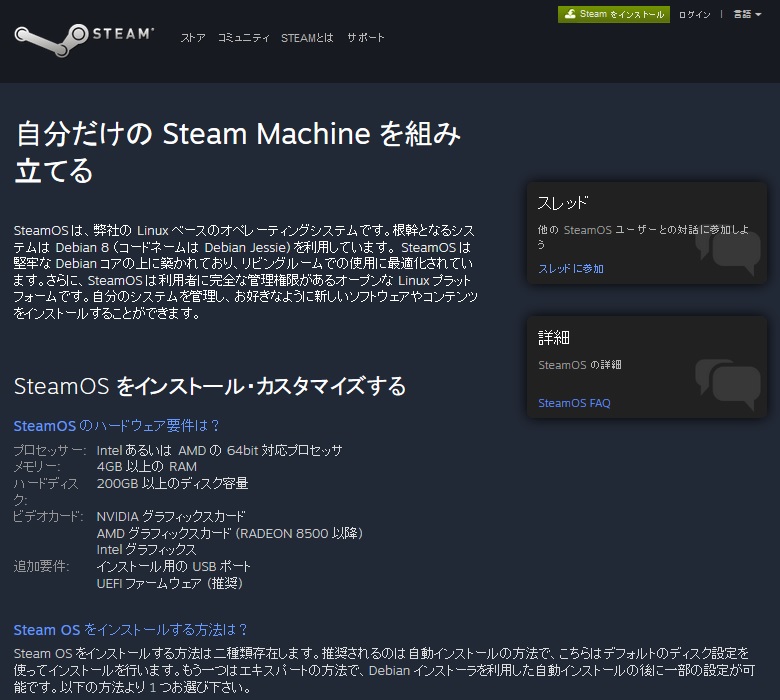Open the 言語 language dropdown

point(747,14)
